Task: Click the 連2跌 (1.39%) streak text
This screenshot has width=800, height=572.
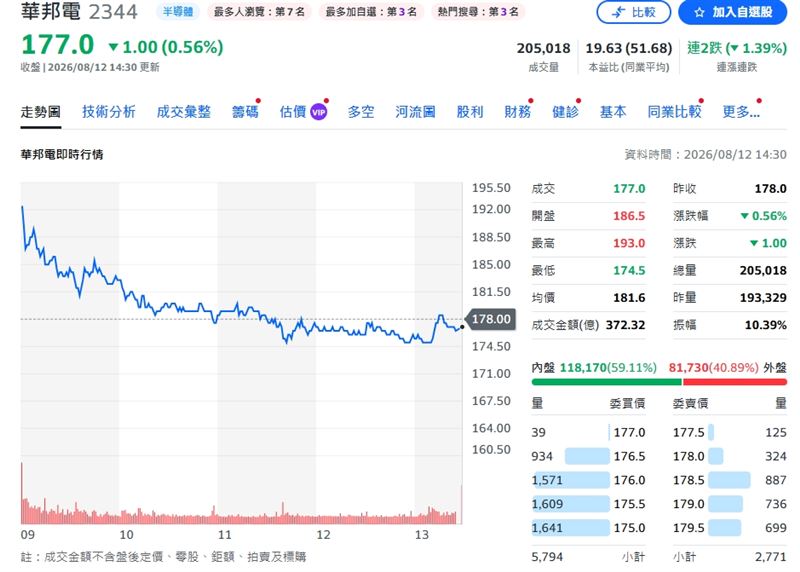Action: (737, 48)
